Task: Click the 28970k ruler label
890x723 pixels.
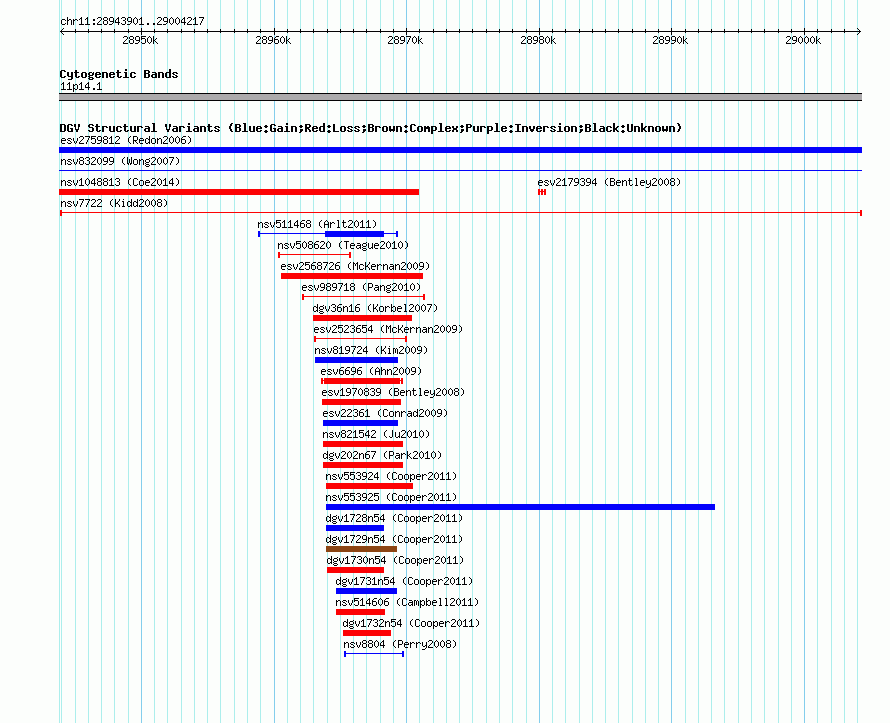Action: pyautogui.click(x=405, y=40)
